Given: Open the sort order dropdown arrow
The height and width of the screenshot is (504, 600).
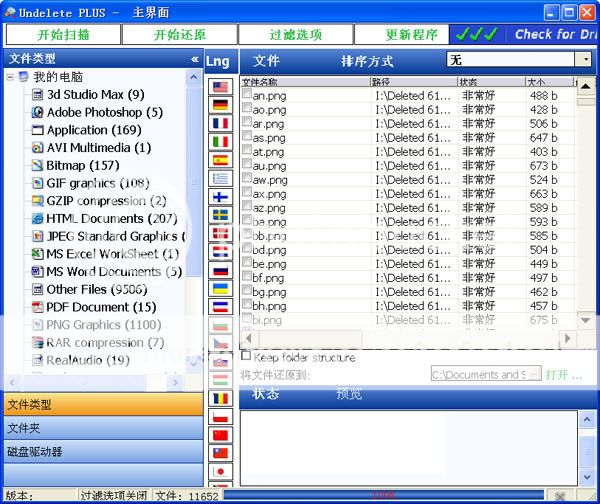Looking at the screenshot, I should pyautogui.click(x=585, y=59).
